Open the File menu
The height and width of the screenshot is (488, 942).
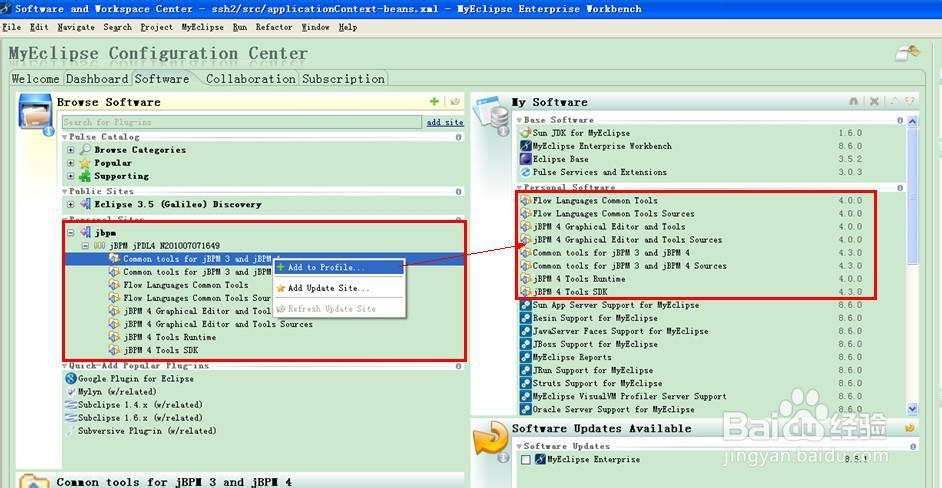(x=11, y=27)
